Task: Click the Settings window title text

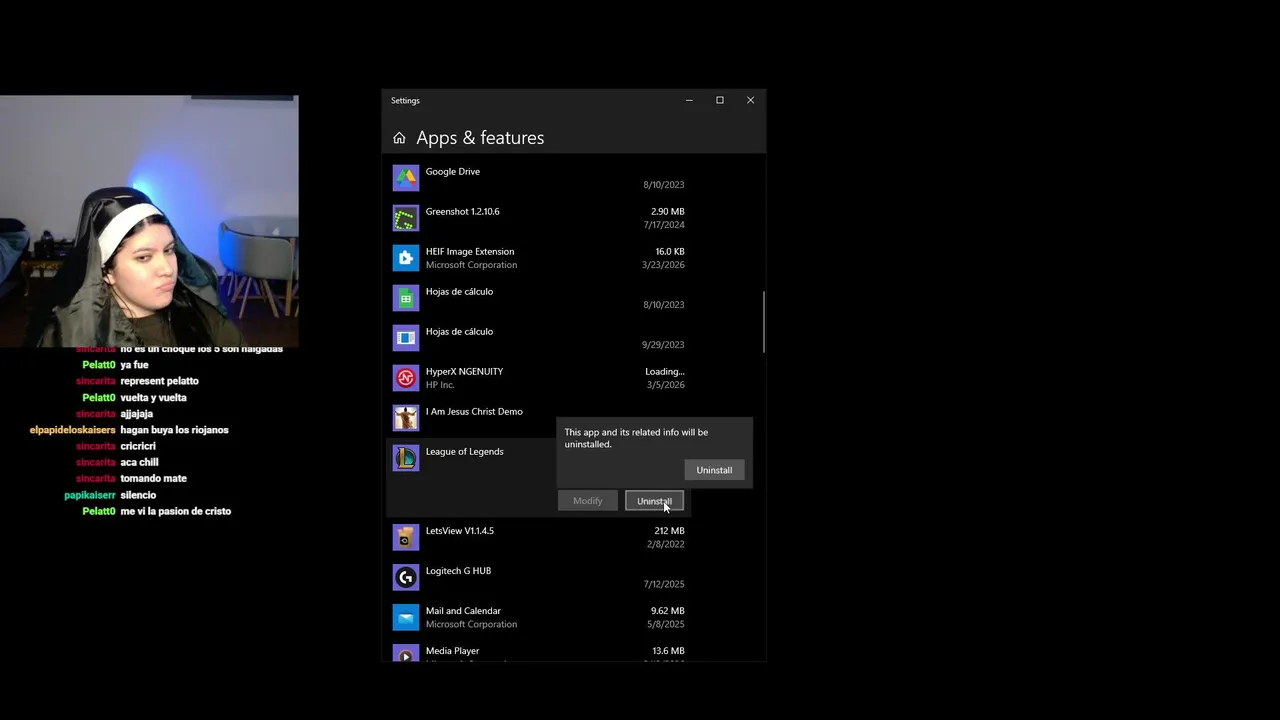Action: [405, 100]
